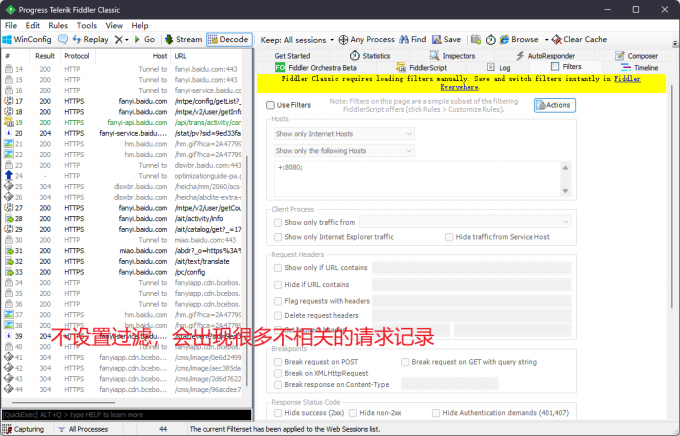680x436 pixels.
Task: Toggle Stream mode in toolbar
Action: coord(183,39)
